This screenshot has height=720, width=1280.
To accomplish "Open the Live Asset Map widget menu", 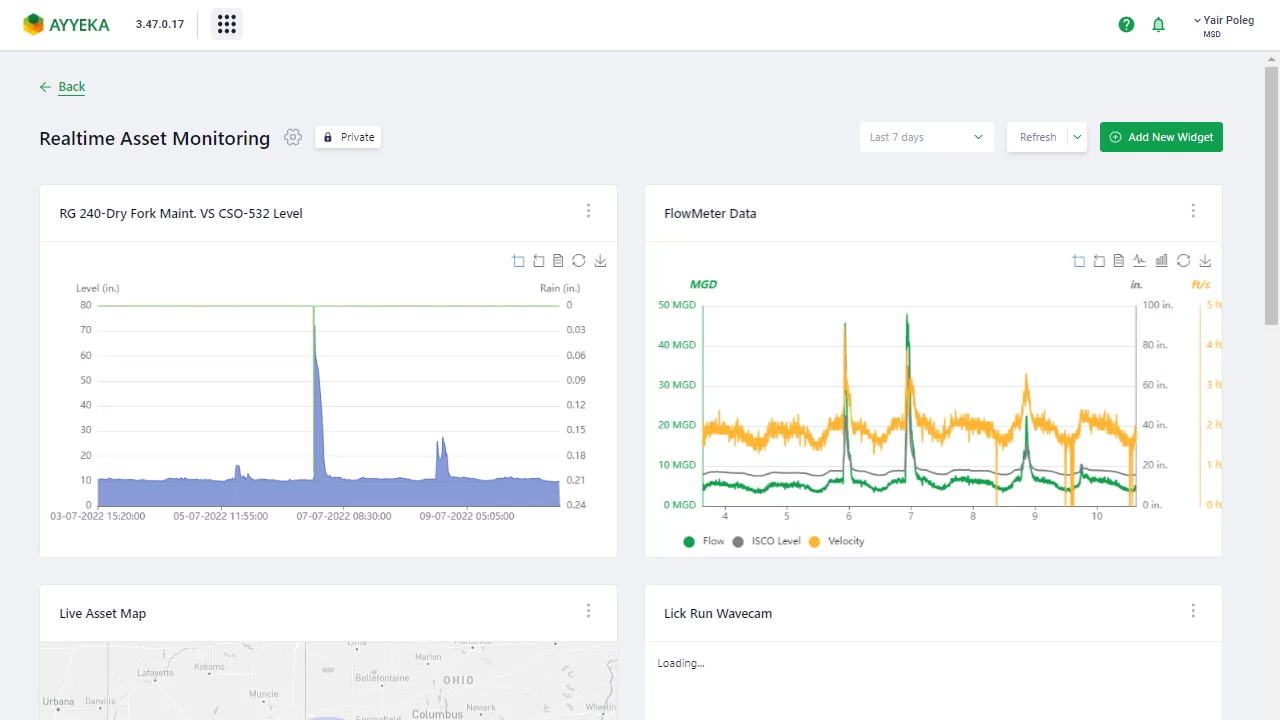I will (588, 611).
